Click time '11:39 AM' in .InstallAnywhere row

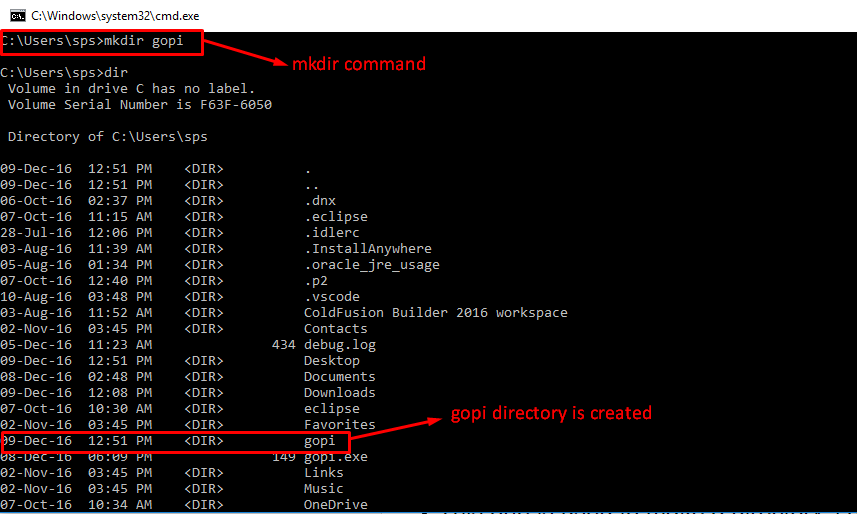pyautogui.click(x=120, y=248)
